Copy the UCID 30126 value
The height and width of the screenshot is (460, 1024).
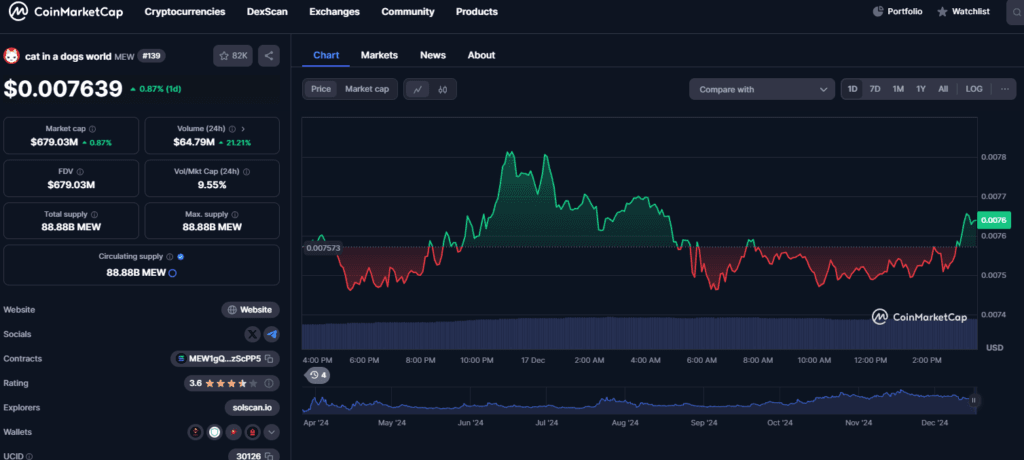point(269,456)
